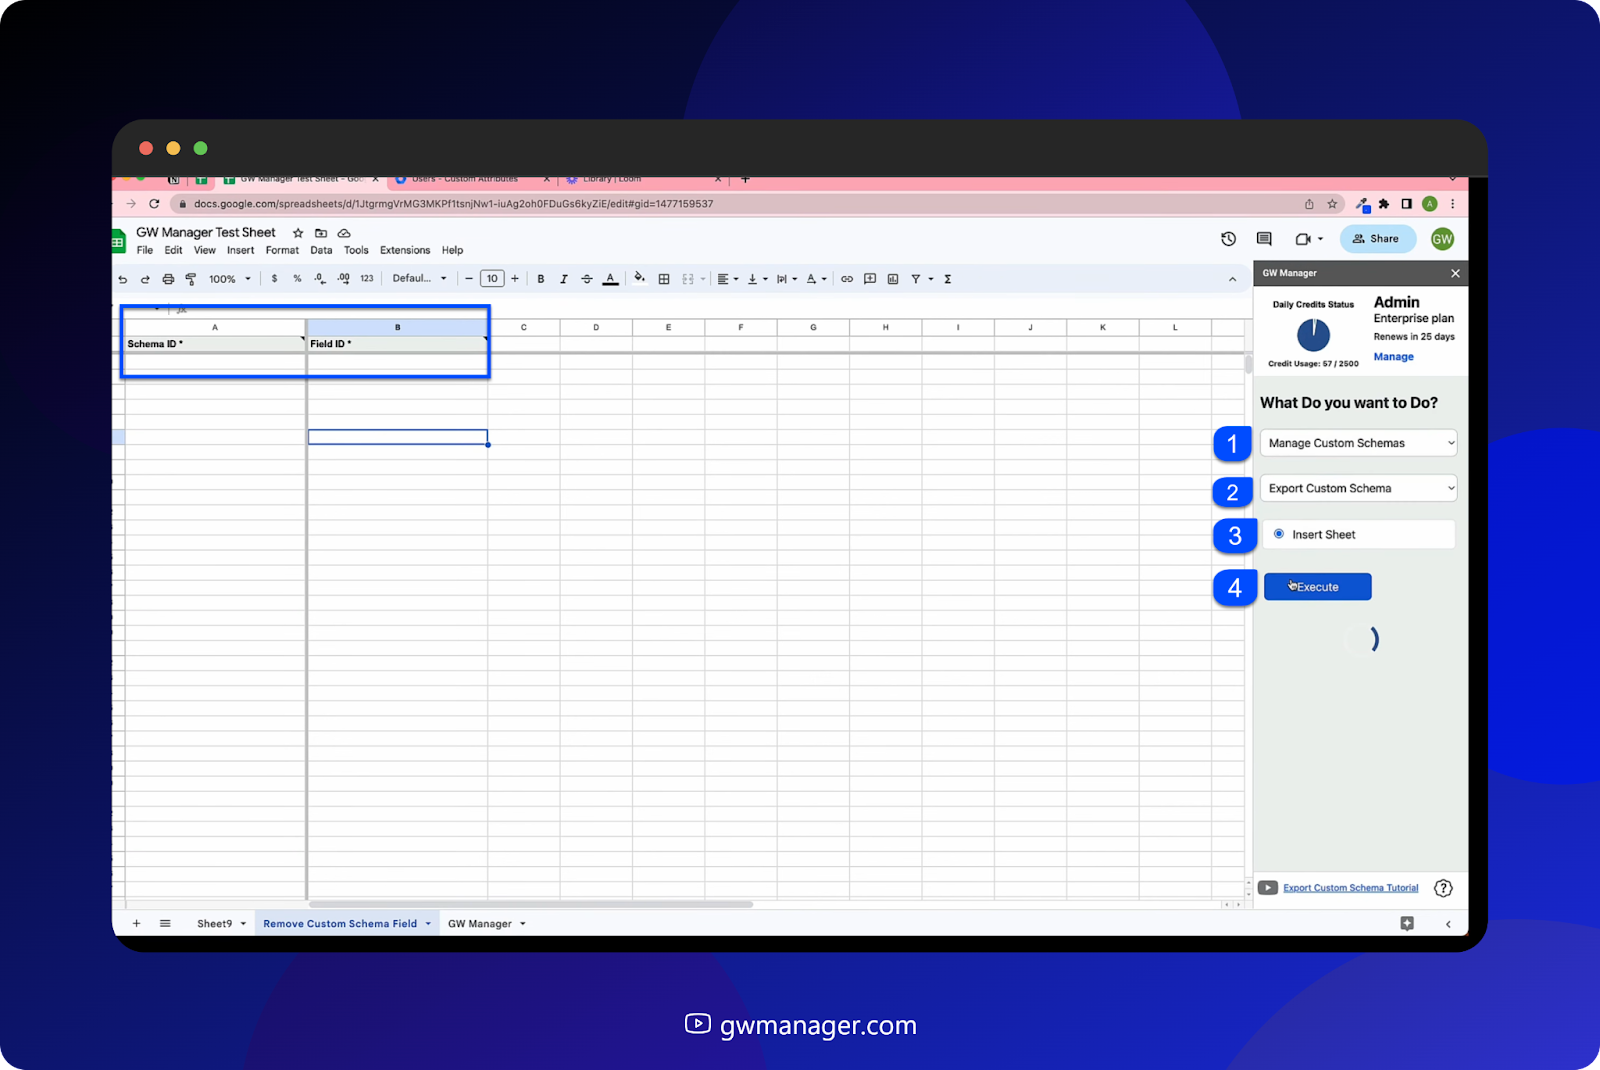Open Manage Custom Schemas dropdown
Image resolution: width=1600 pixels, height=1070 pixels.
coord(1359,443)
